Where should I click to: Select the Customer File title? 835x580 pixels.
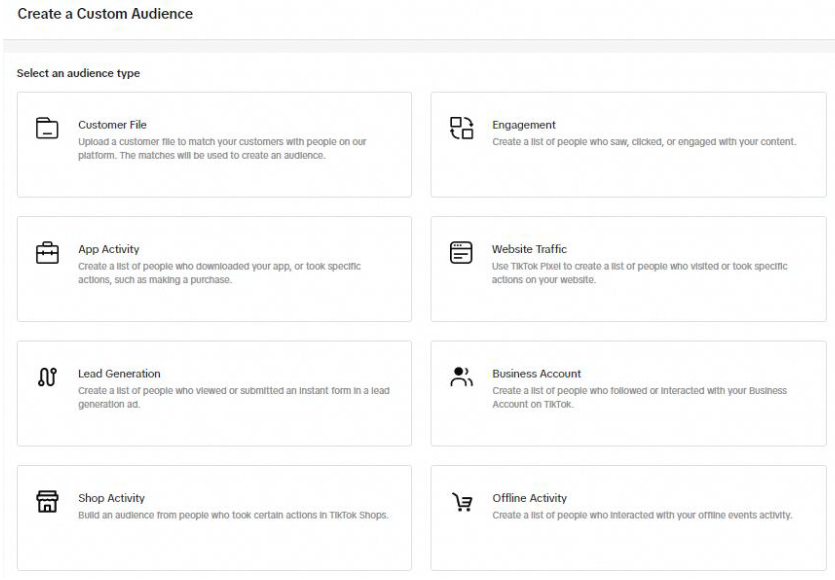coord(112,125)
